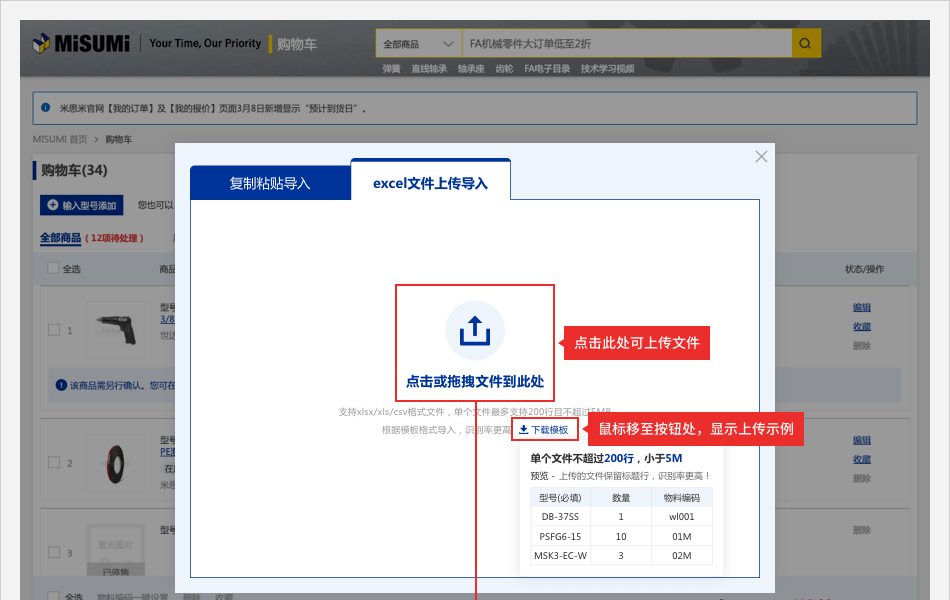
Task: Check the checkbox for cart item 1
Action: pyautogui.click(x=54, y=329)
